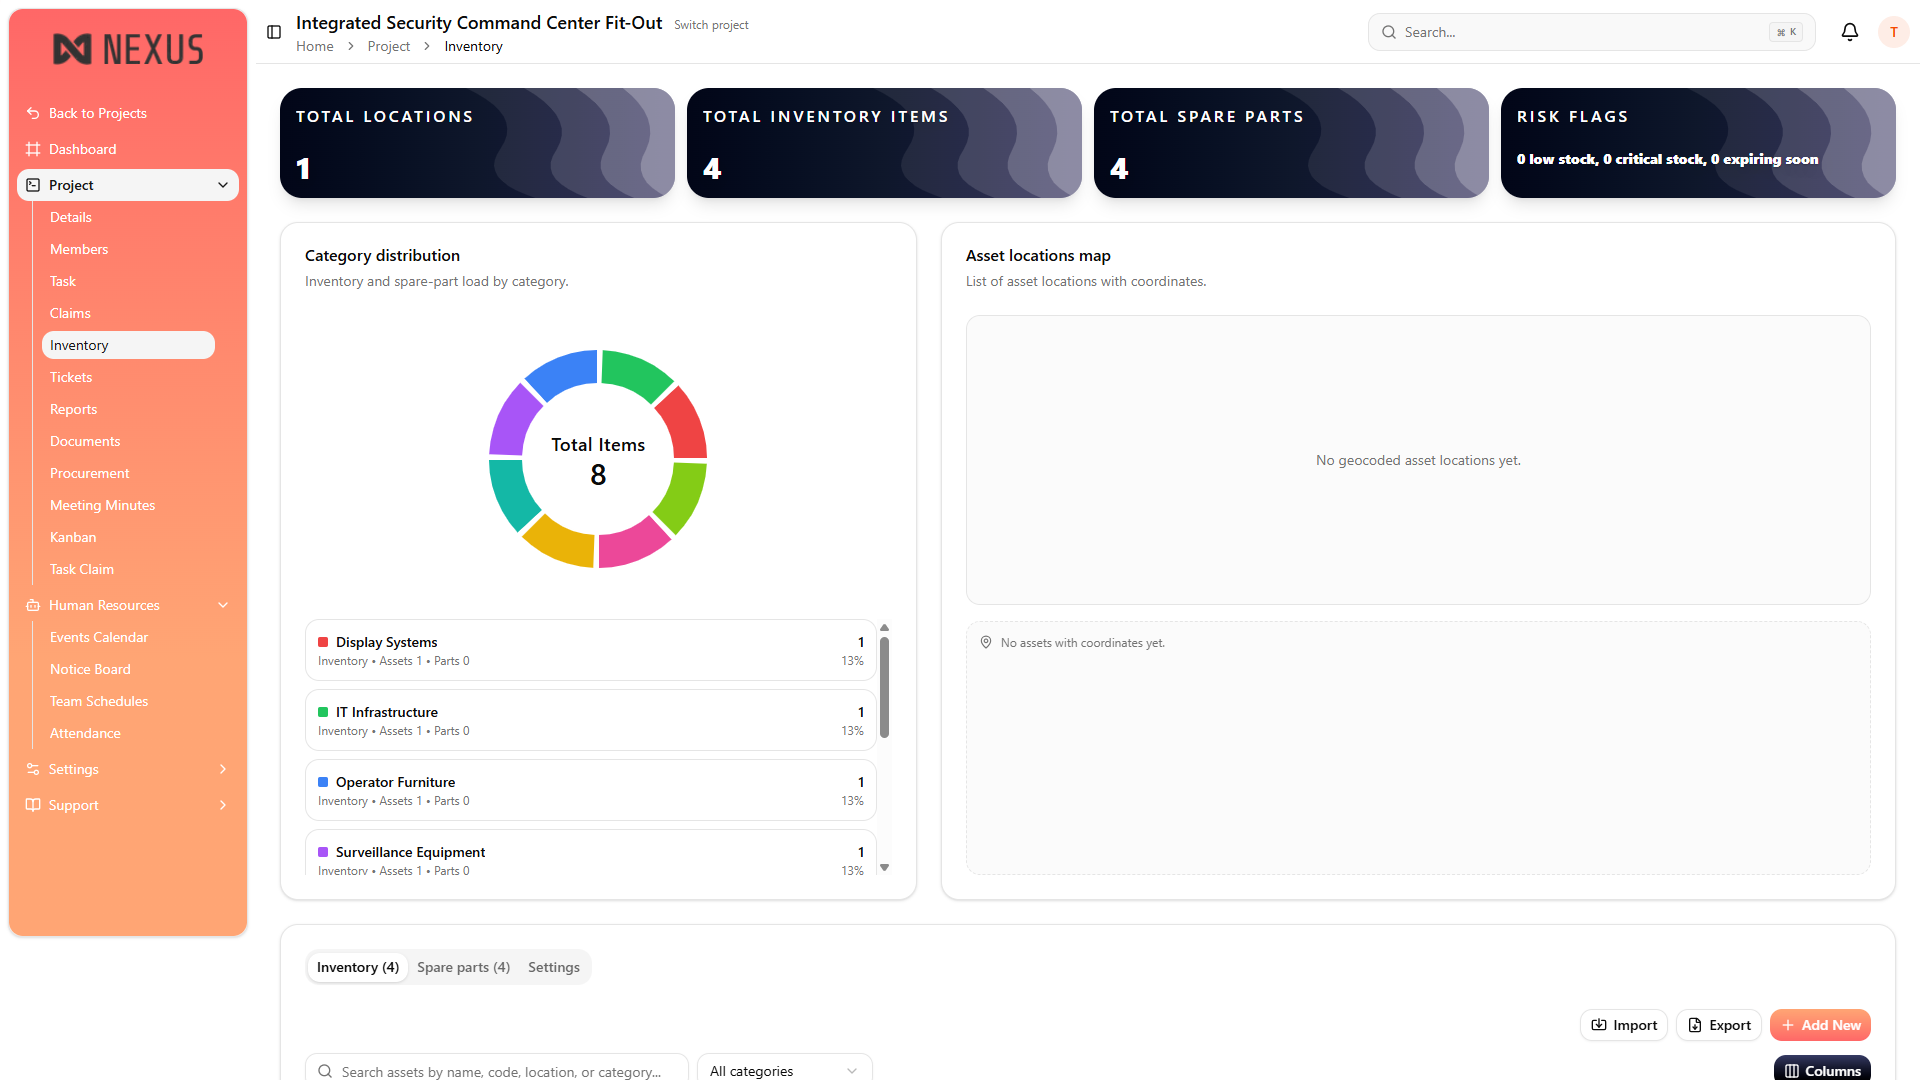Click the category list scrollbar thumb
This screenshot has width=1920, height=1080.
coord(884,687)
